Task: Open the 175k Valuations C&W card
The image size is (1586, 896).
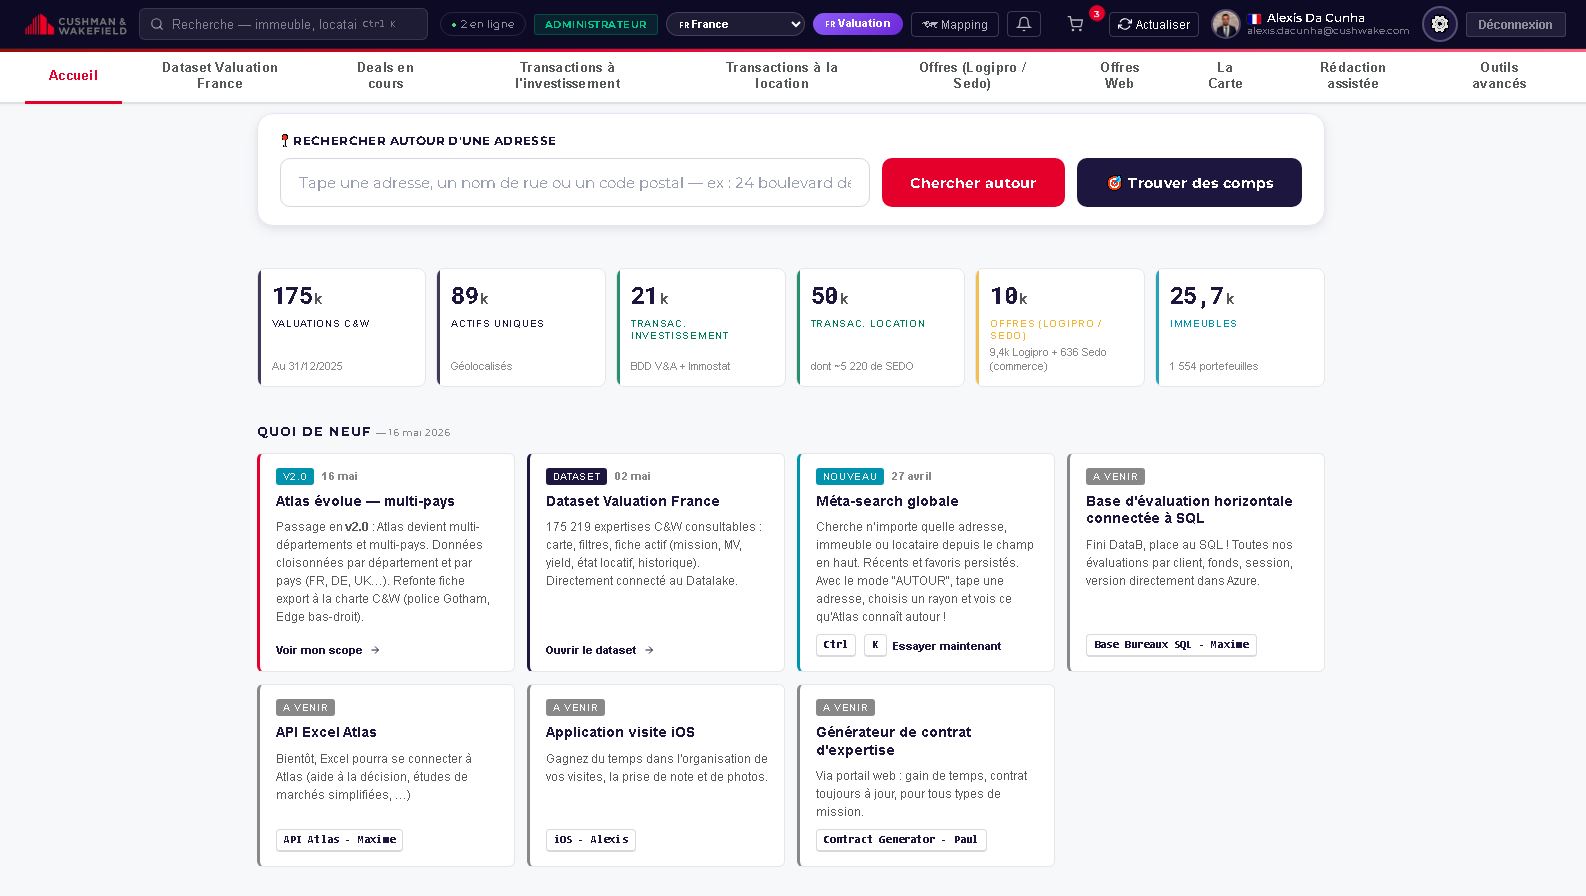Action: point(341,327)
